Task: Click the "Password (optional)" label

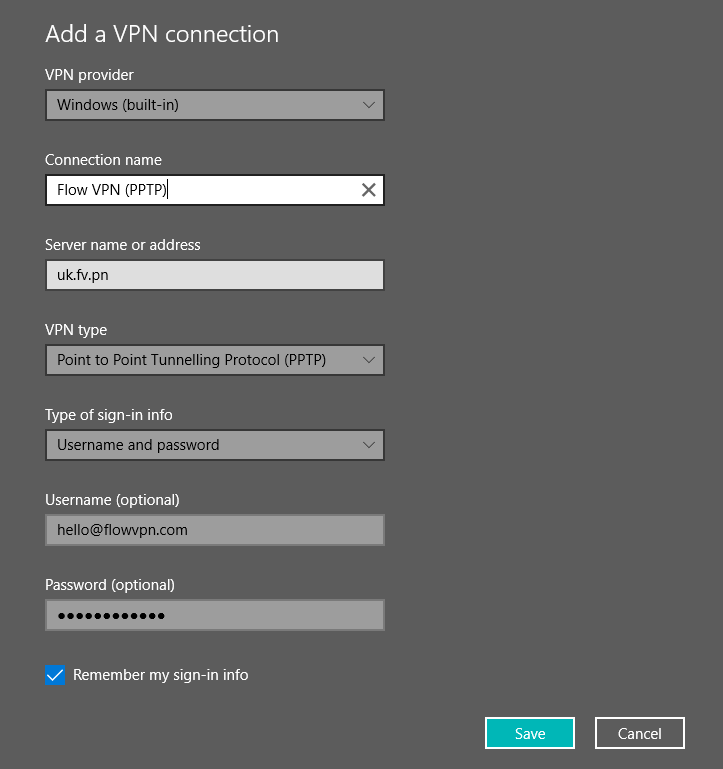Action: pos(110,585)
